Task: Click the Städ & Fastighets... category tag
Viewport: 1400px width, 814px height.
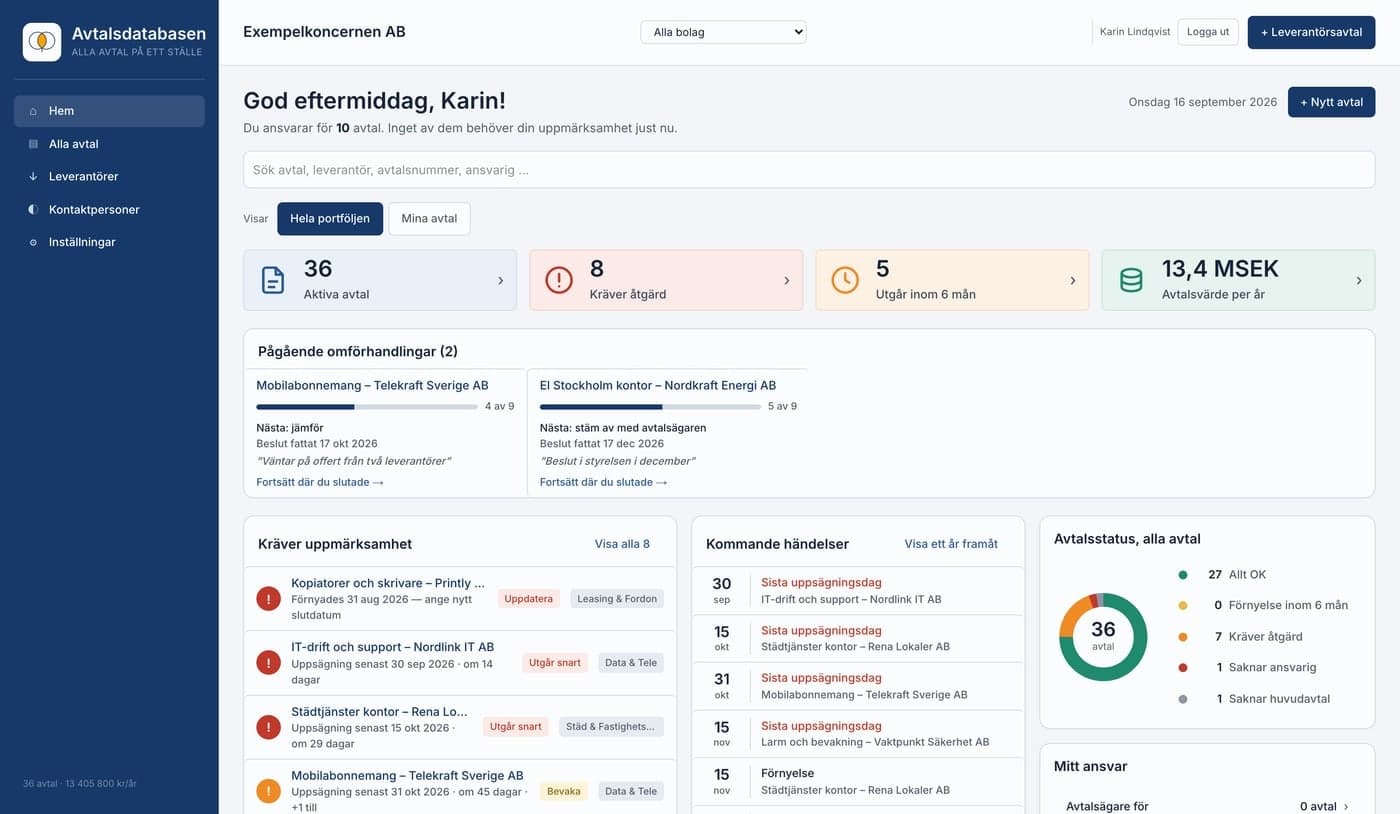Action: [x=611, y=727]
